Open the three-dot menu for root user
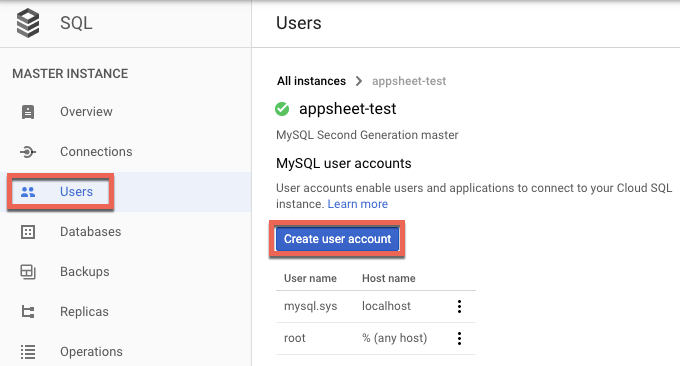 coord(459,338)
